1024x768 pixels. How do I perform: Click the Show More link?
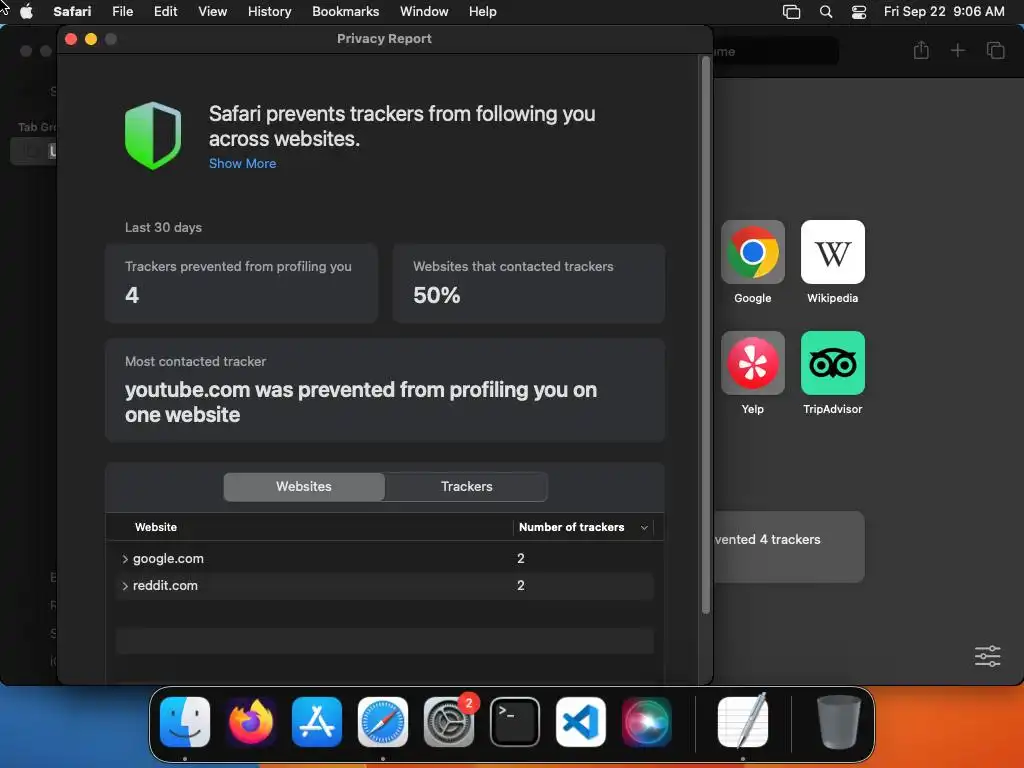click(x=242, y=163)
